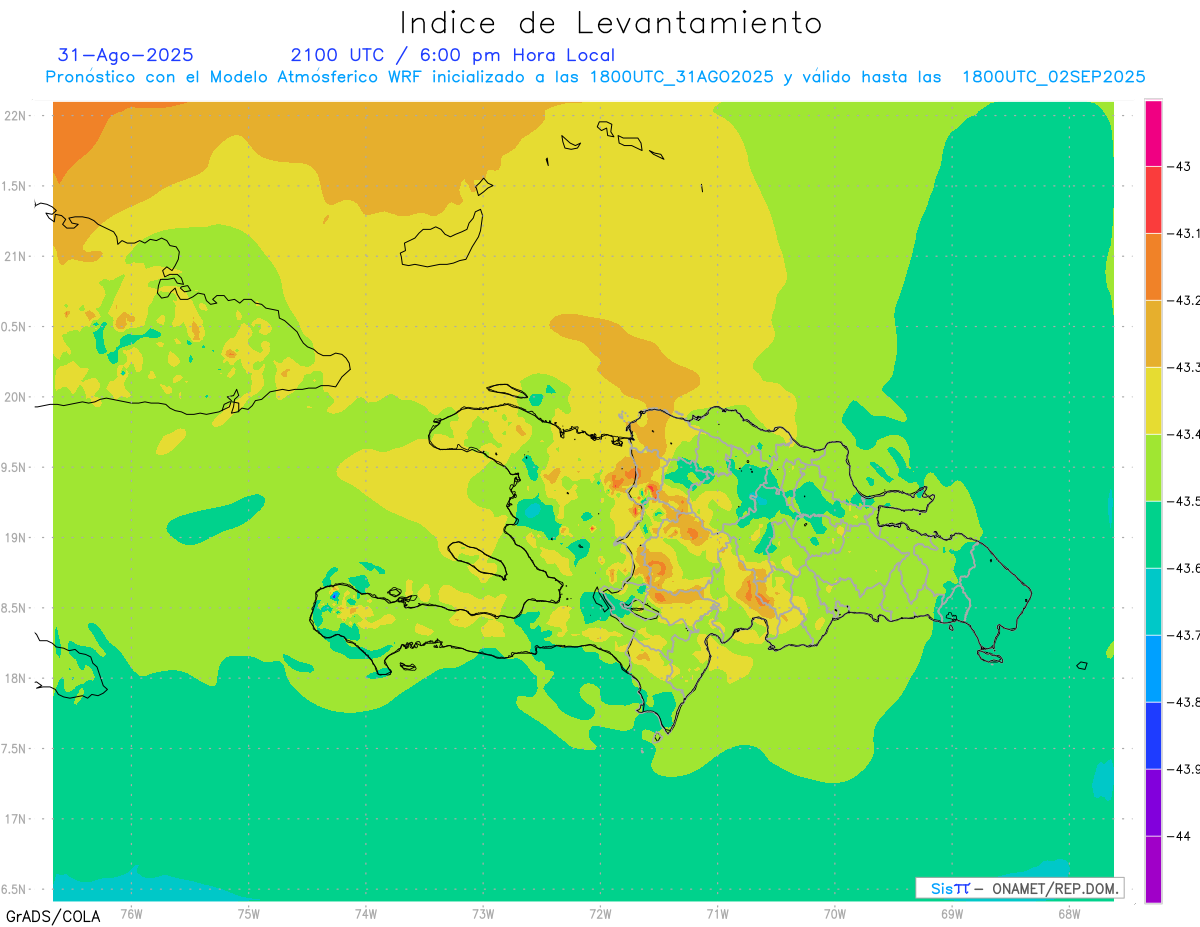
Task: Click the '74W' longitude label
Action: click(x=366, y=914)
